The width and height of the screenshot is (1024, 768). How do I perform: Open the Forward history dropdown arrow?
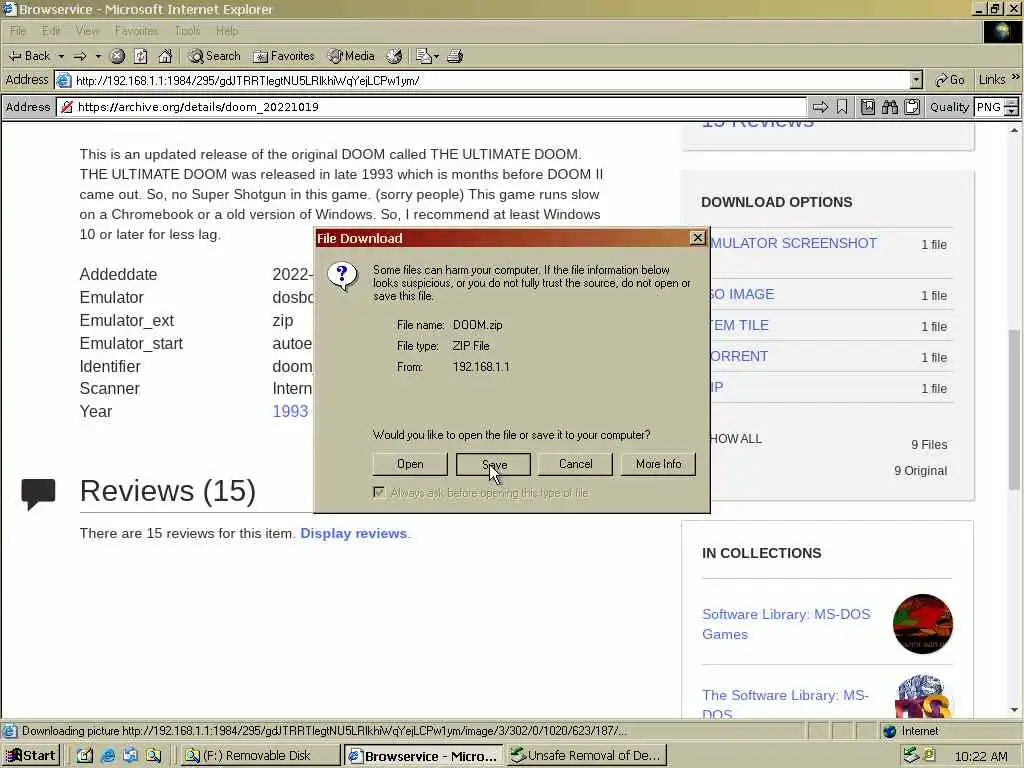(x=98, y=56)
